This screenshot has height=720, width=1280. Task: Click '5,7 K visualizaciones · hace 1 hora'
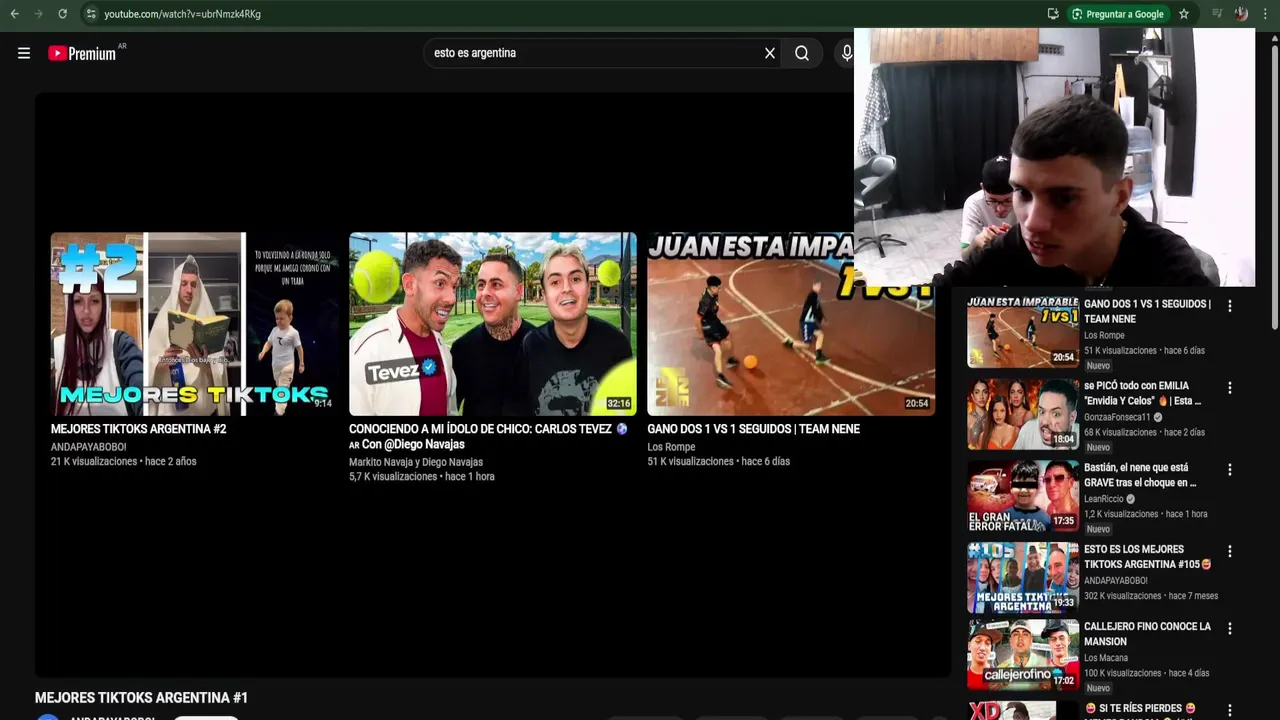422,477
